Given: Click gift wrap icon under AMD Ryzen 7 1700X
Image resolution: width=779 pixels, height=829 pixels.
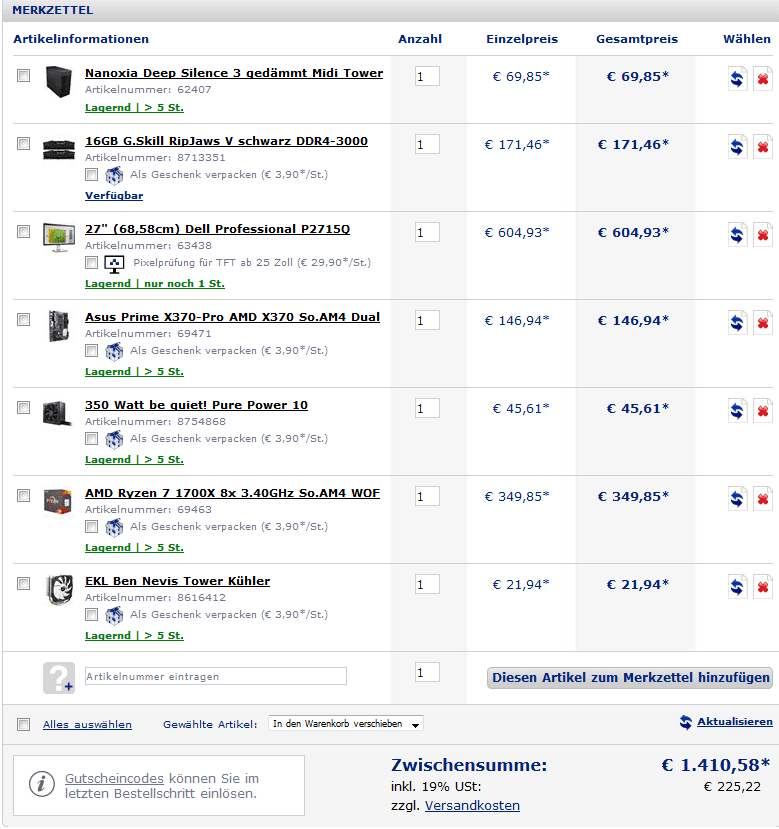Looking at the screenshot, I should [x=114, y=527].
